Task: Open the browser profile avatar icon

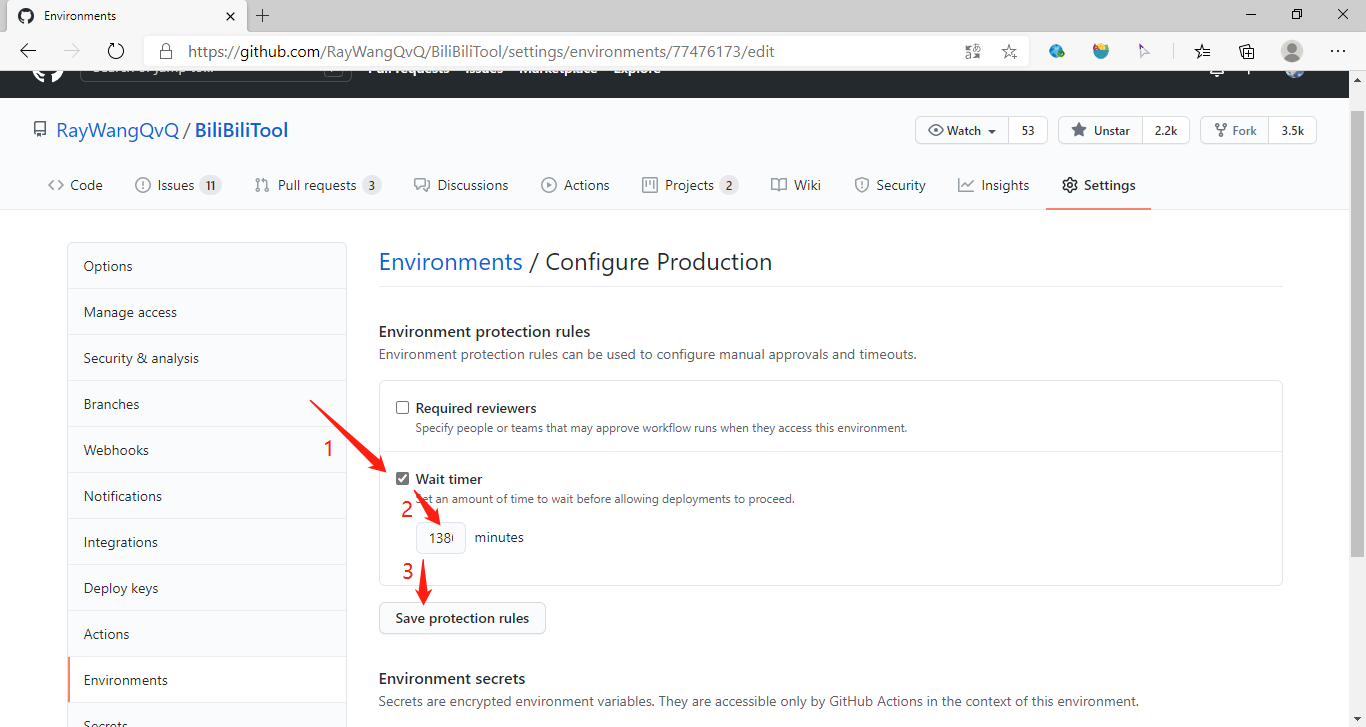Action: click(1292, 51)
